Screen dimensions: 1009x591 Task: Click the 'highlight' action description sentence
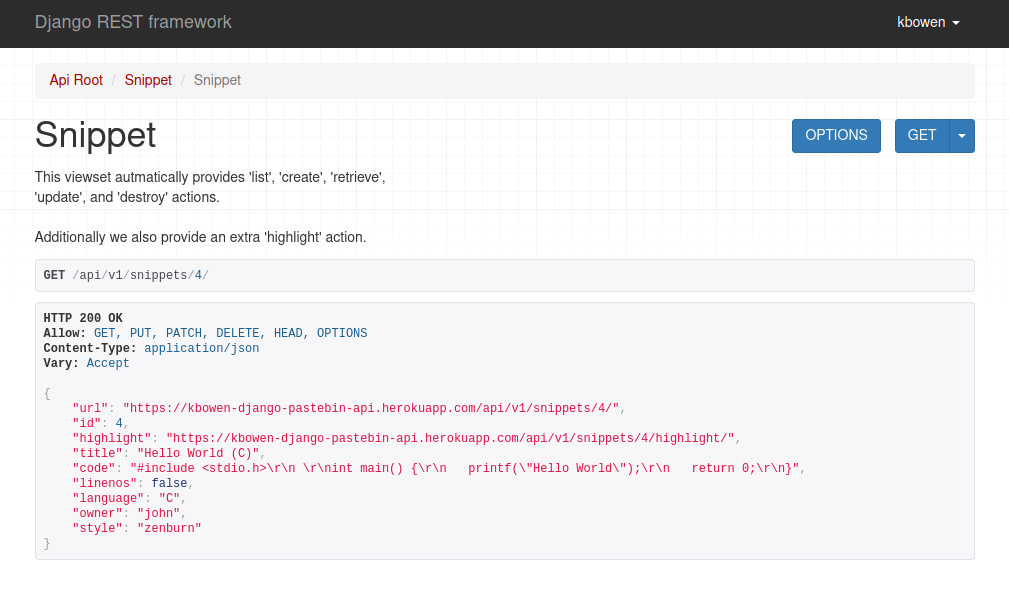200,237
